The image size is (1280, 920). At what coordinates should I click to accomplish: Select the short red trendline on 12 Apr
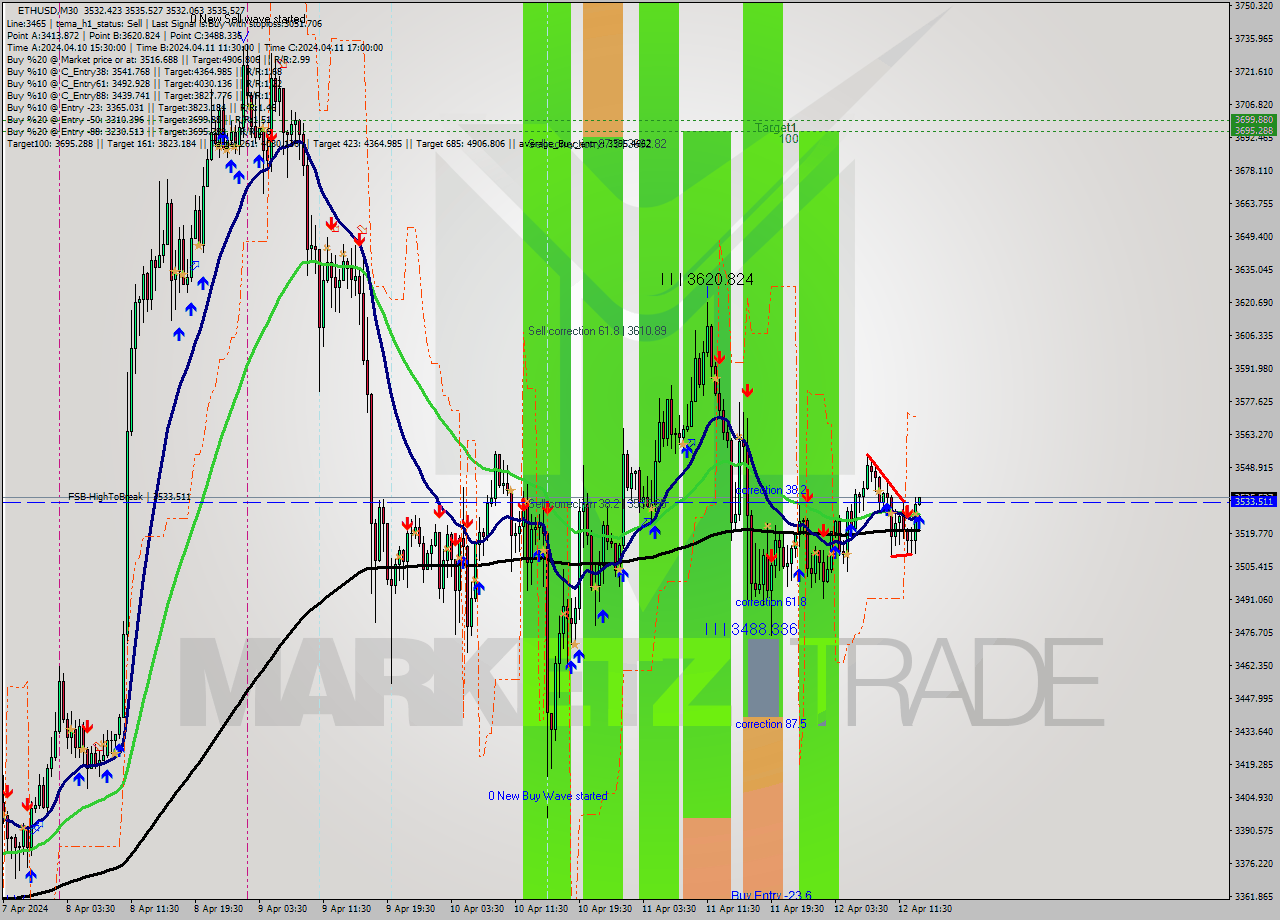point(886,478)
